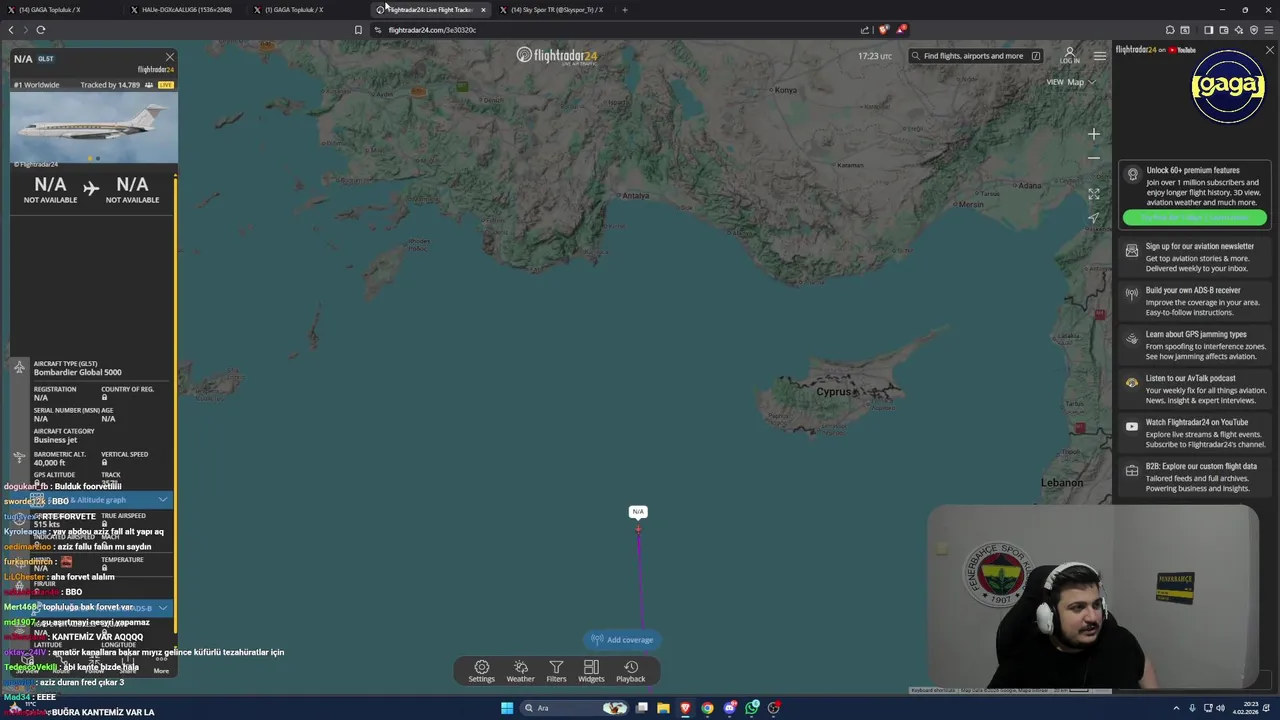Open B2B custom flight data link
The width and height of the screenshot is (1280, 720).
pos(1194,477)
